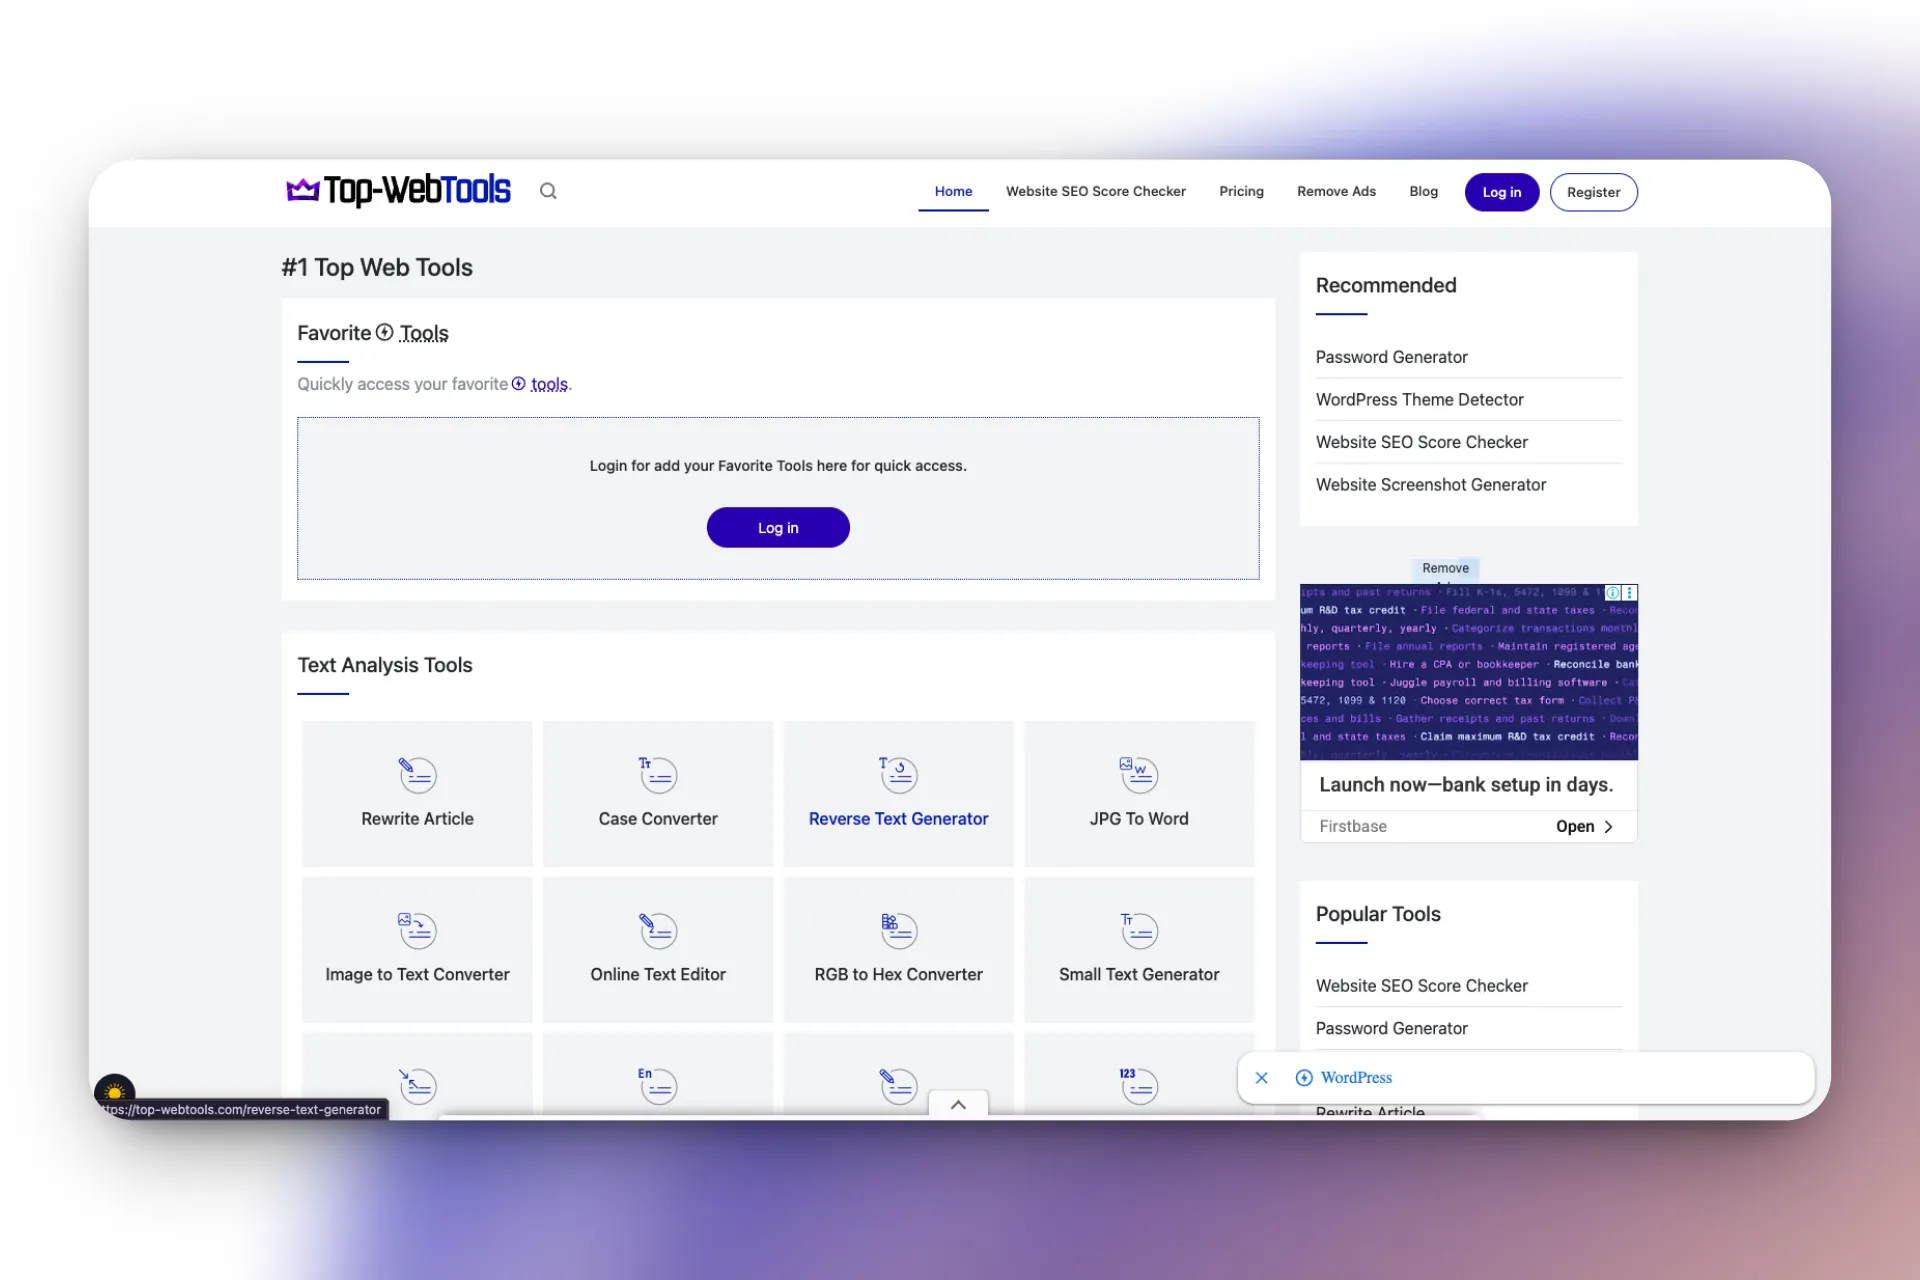Click Log in in Favorite Tools box
Viewport: 1920px width, 1280px height.
coord(778,527)
